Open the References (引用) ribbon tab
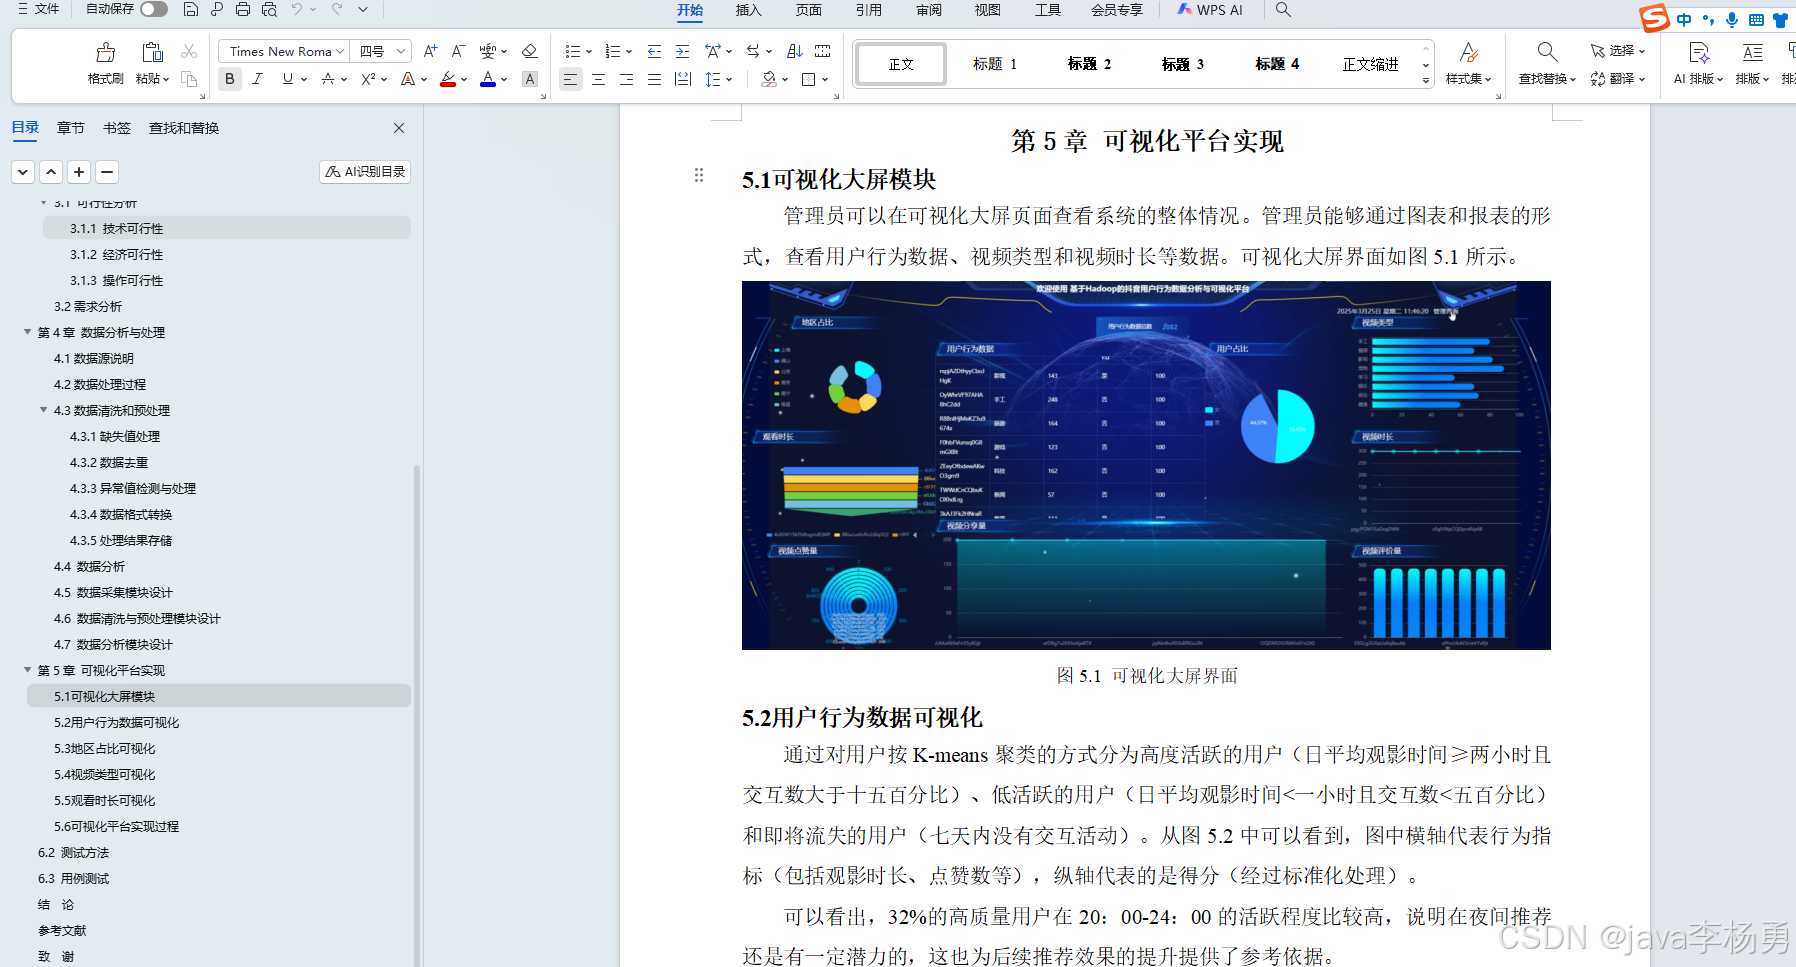This screenshot has width=1796, height=967. point(869,10)
